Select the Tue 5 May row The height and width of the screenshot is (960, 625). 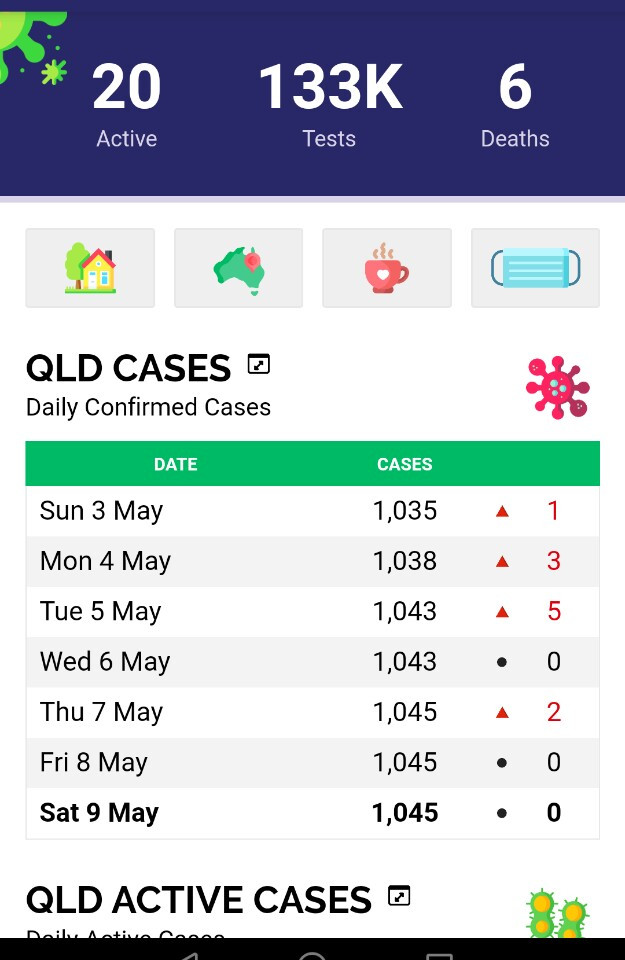click(312, 611)
